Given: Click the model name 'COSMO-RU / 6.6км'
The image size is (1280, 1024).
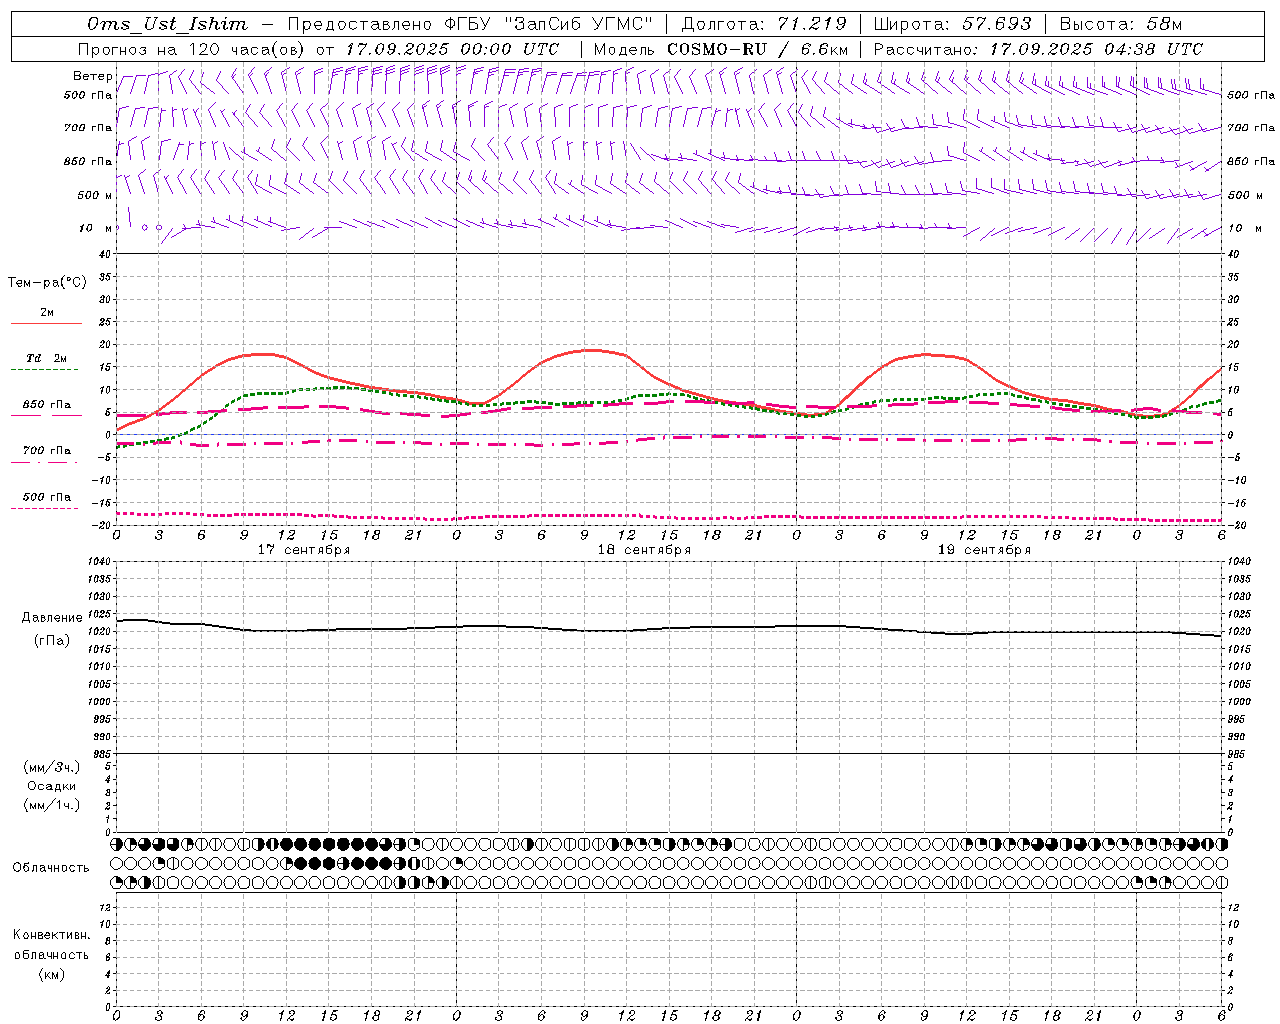Looking at the screenshot, I should coord(758,49).
